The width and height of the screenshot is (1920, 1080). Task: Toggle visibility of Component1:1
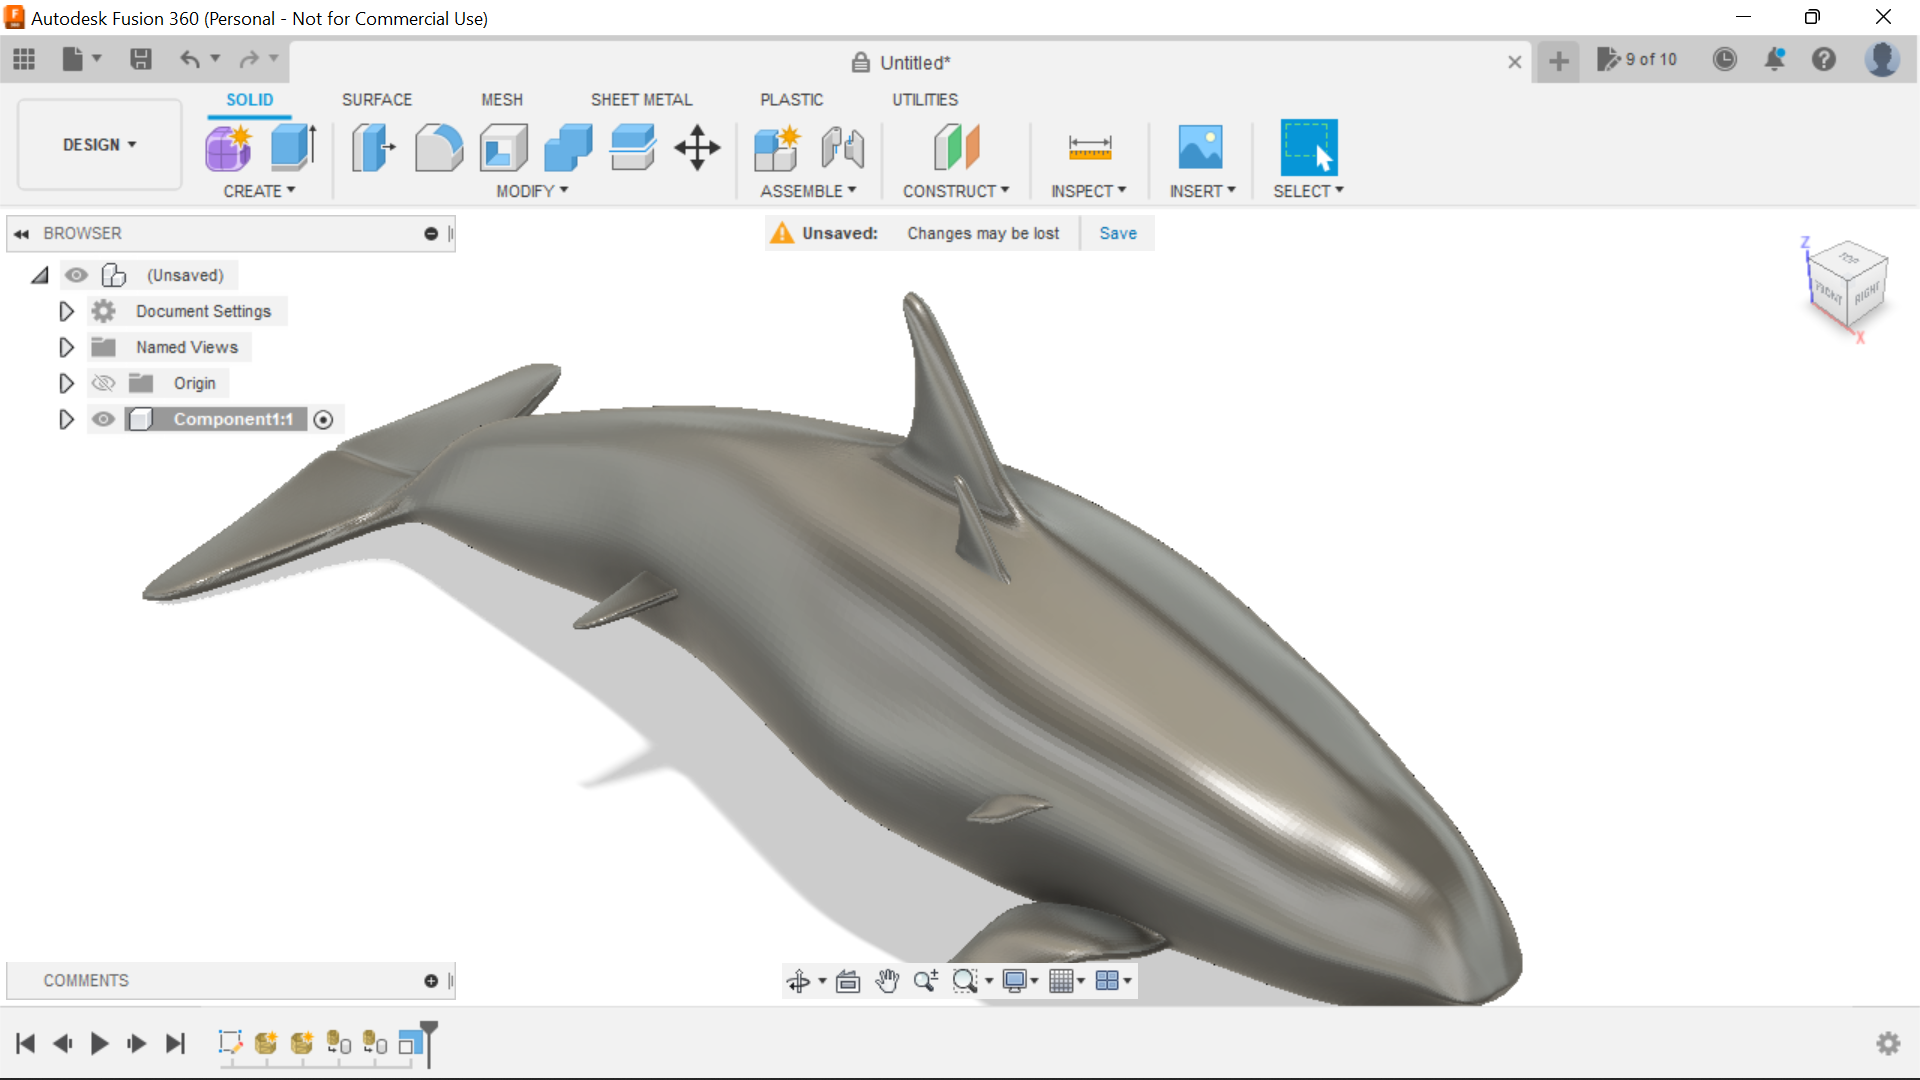103,419
